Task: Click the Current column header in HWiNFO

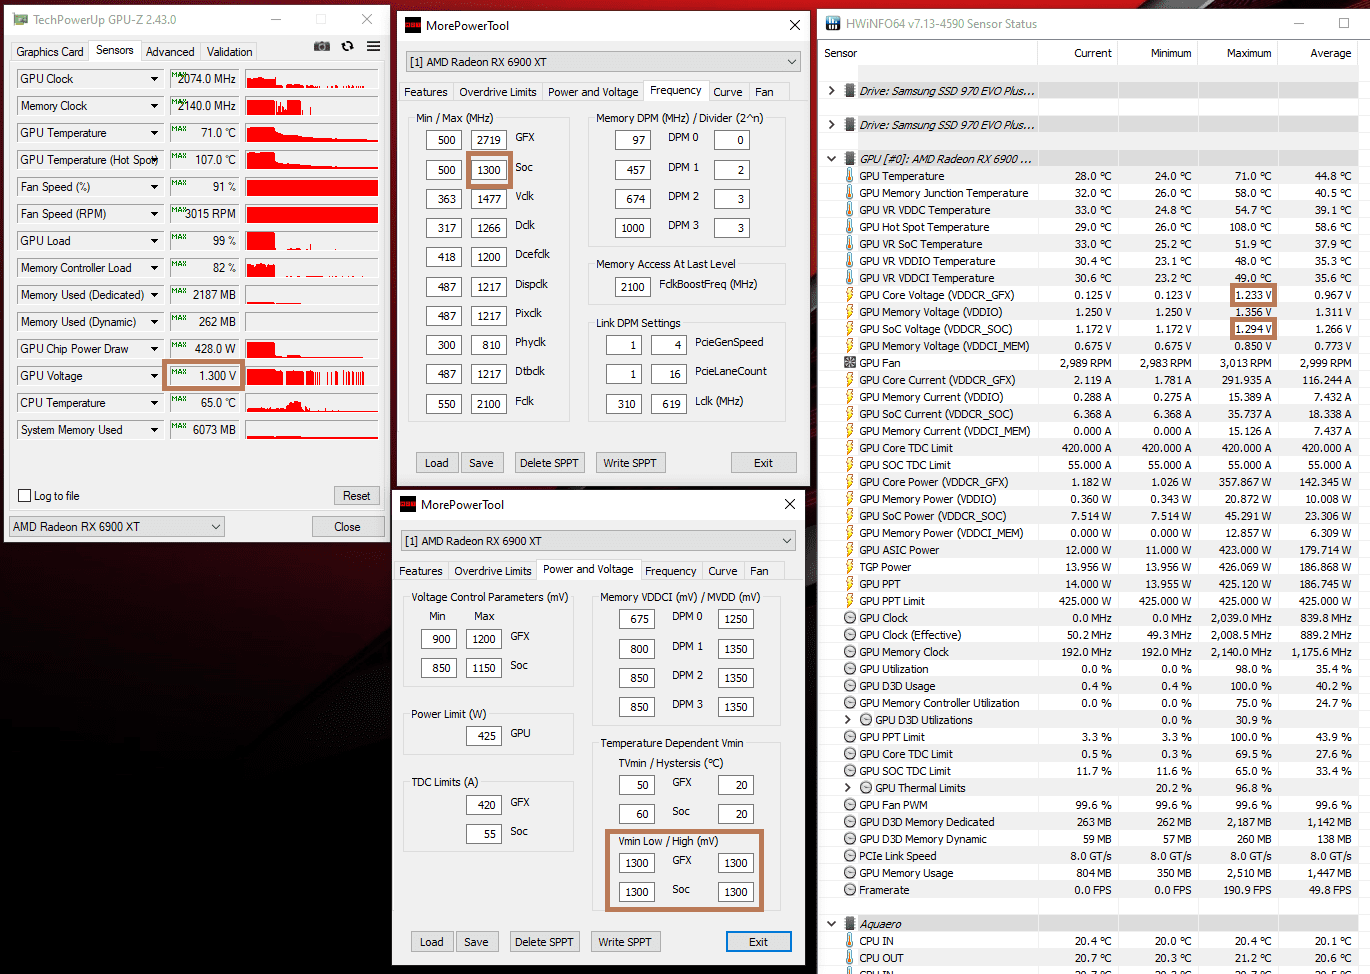Action: pos(1092,53)
